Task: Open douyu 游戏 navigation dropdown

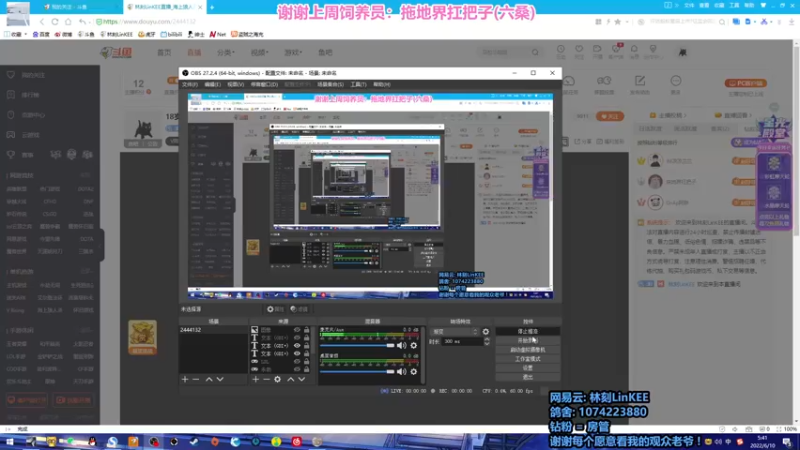Action: pyautogui.click(x=293, y=52)
